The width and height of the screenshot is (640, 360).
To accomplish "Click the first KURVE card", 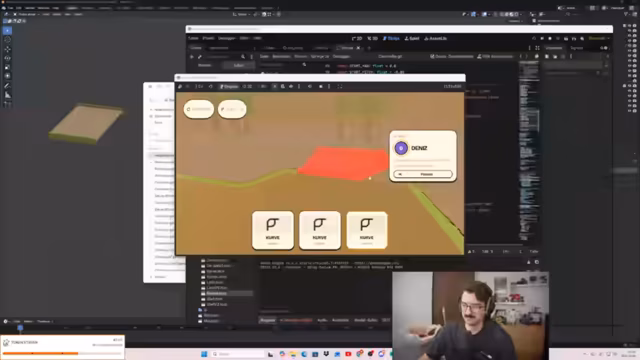I will 273,230.
